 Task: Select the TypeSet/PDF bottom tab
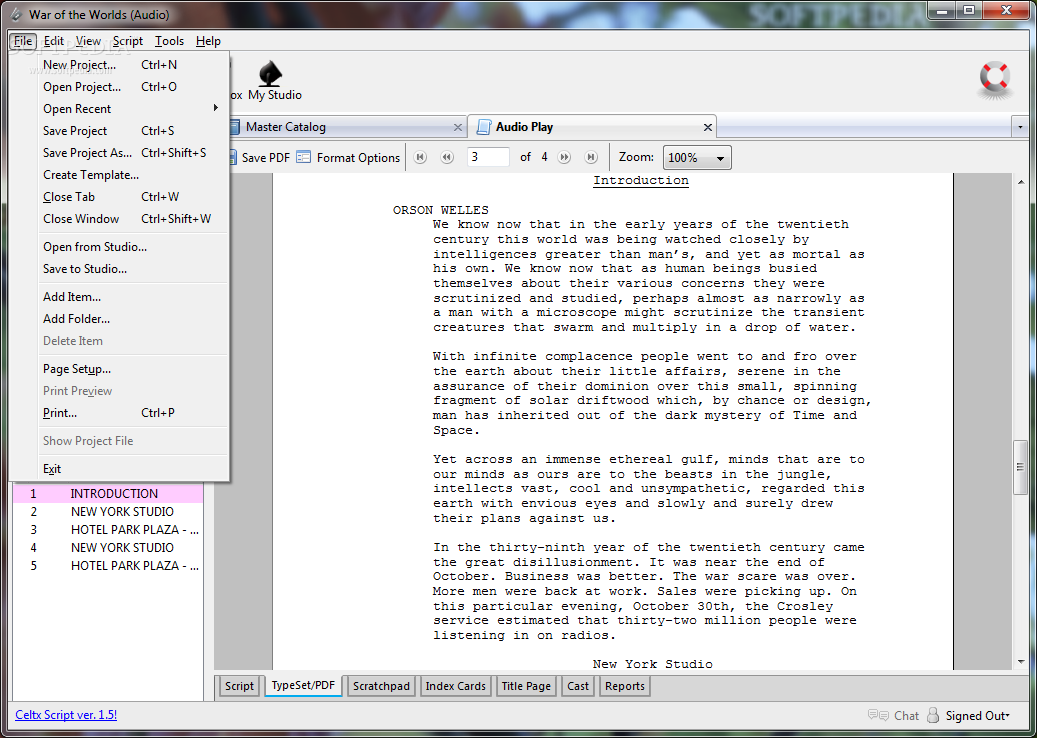click(x=304, y=685)
